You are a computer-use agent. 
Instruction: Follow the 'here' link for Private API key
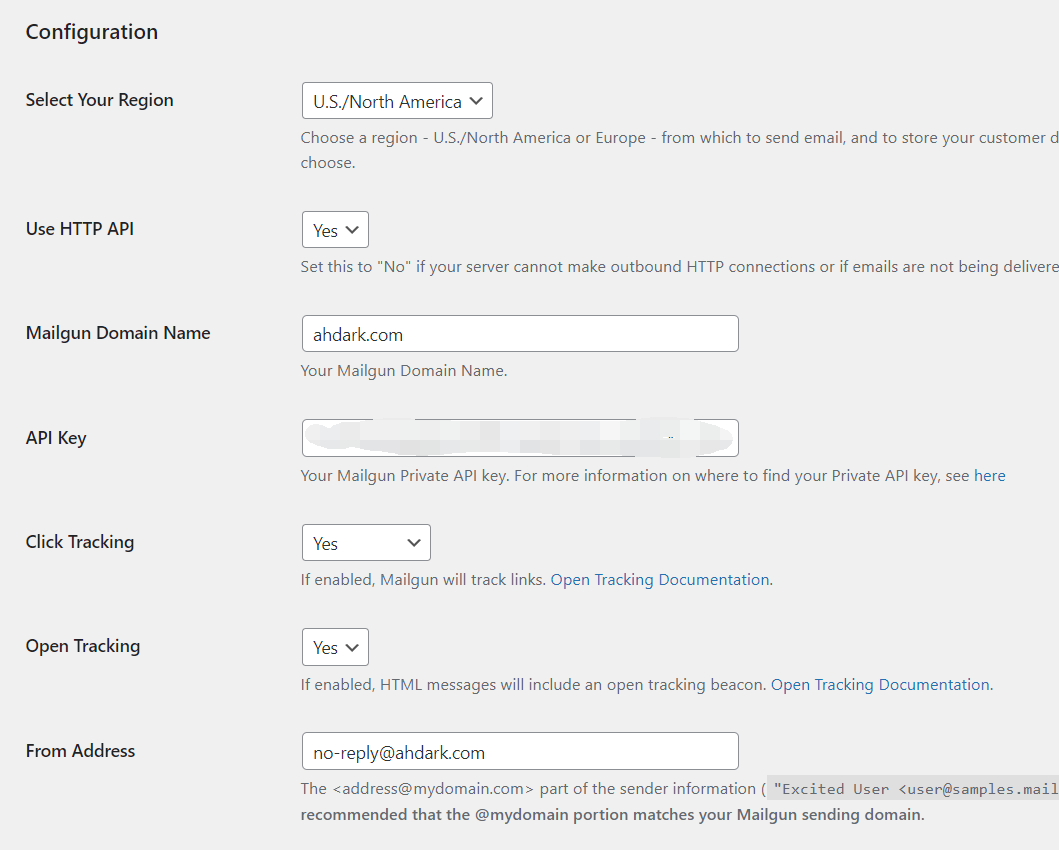coord(989,476)
